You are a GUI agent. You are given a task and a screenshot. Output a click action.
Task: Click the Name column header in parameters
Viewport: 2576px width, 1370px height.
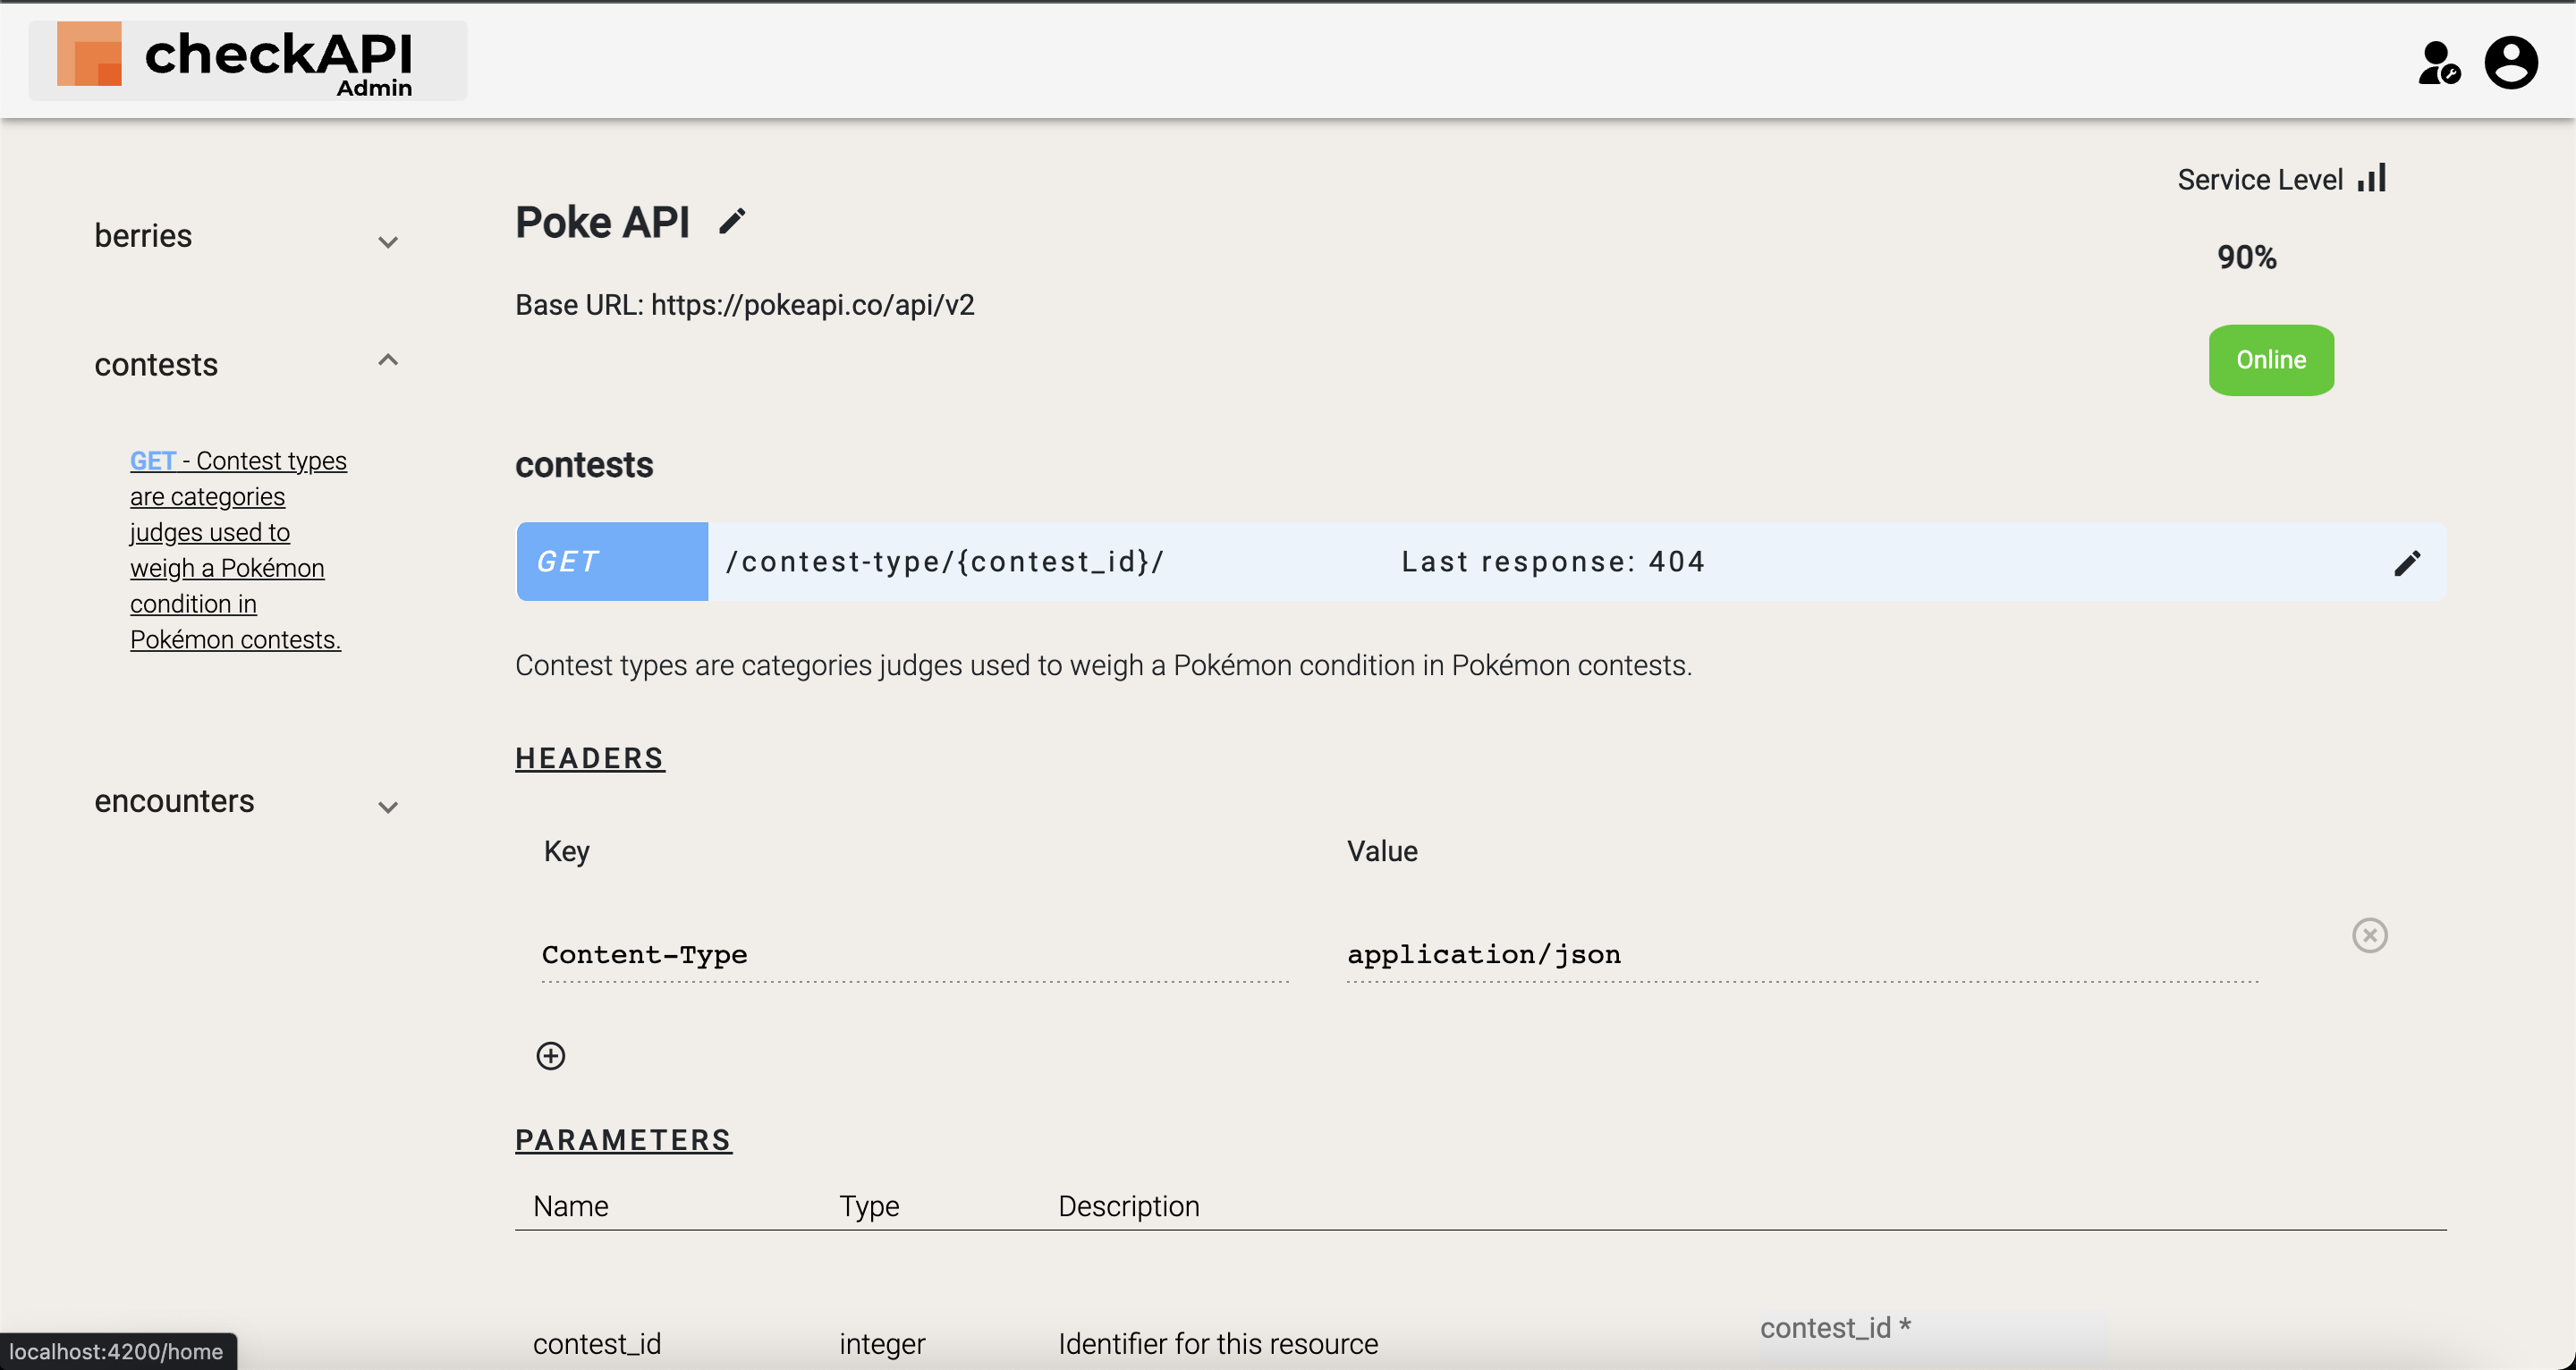coord(570,1206)
